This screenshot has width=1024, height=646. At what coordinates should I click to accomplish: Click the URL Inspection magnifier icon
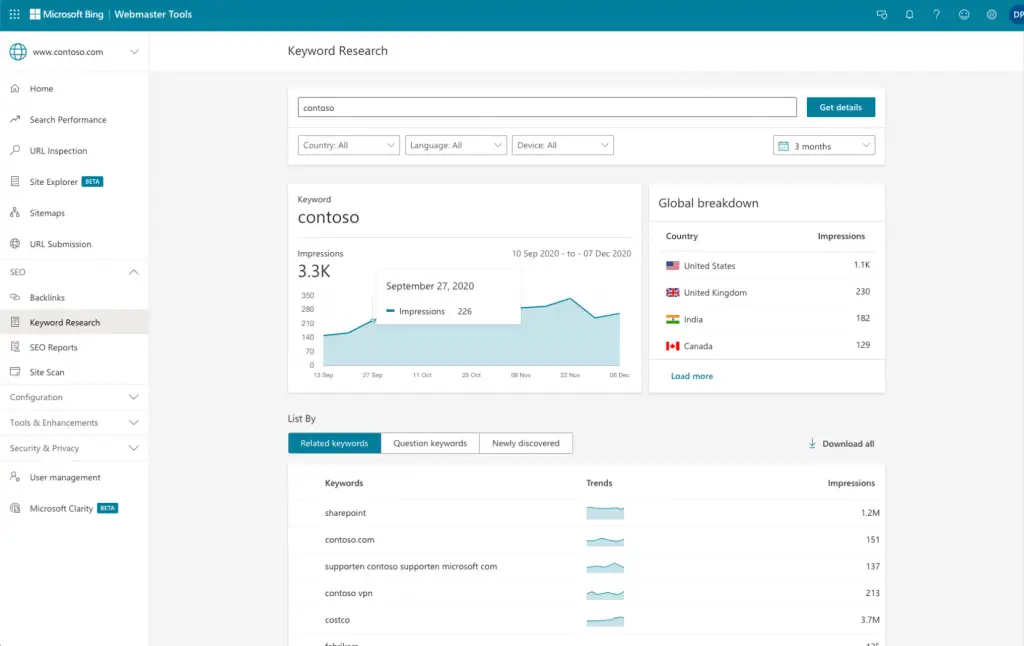point(15,150)
